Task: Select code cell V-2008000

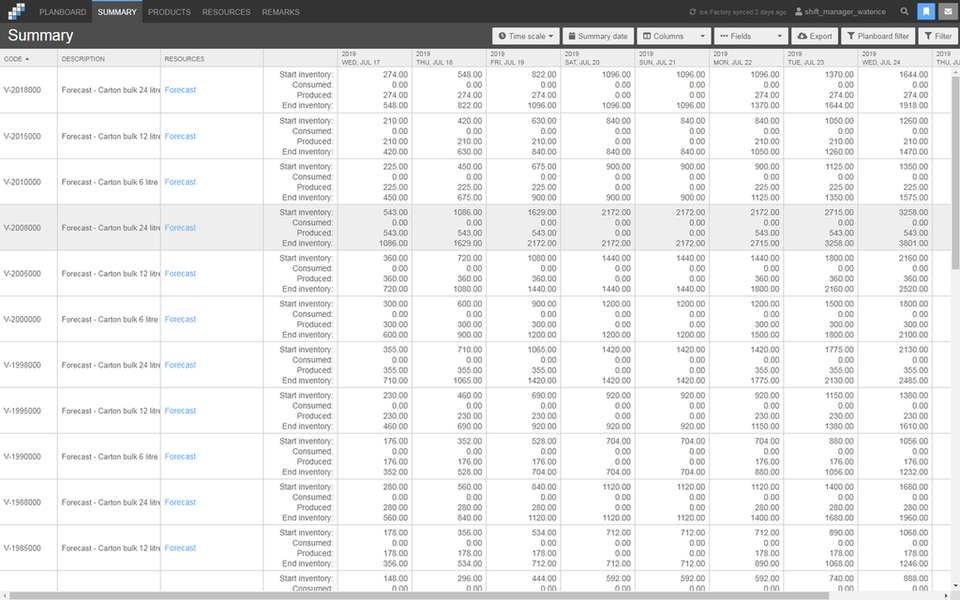Action: point(28,228)
